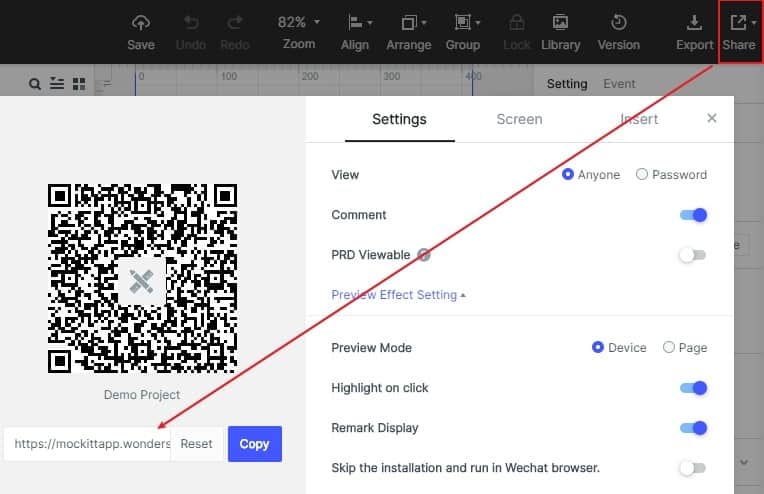Viewport: 764px width, 494px height.
Task: Click the Share icon
Action: 738,22
